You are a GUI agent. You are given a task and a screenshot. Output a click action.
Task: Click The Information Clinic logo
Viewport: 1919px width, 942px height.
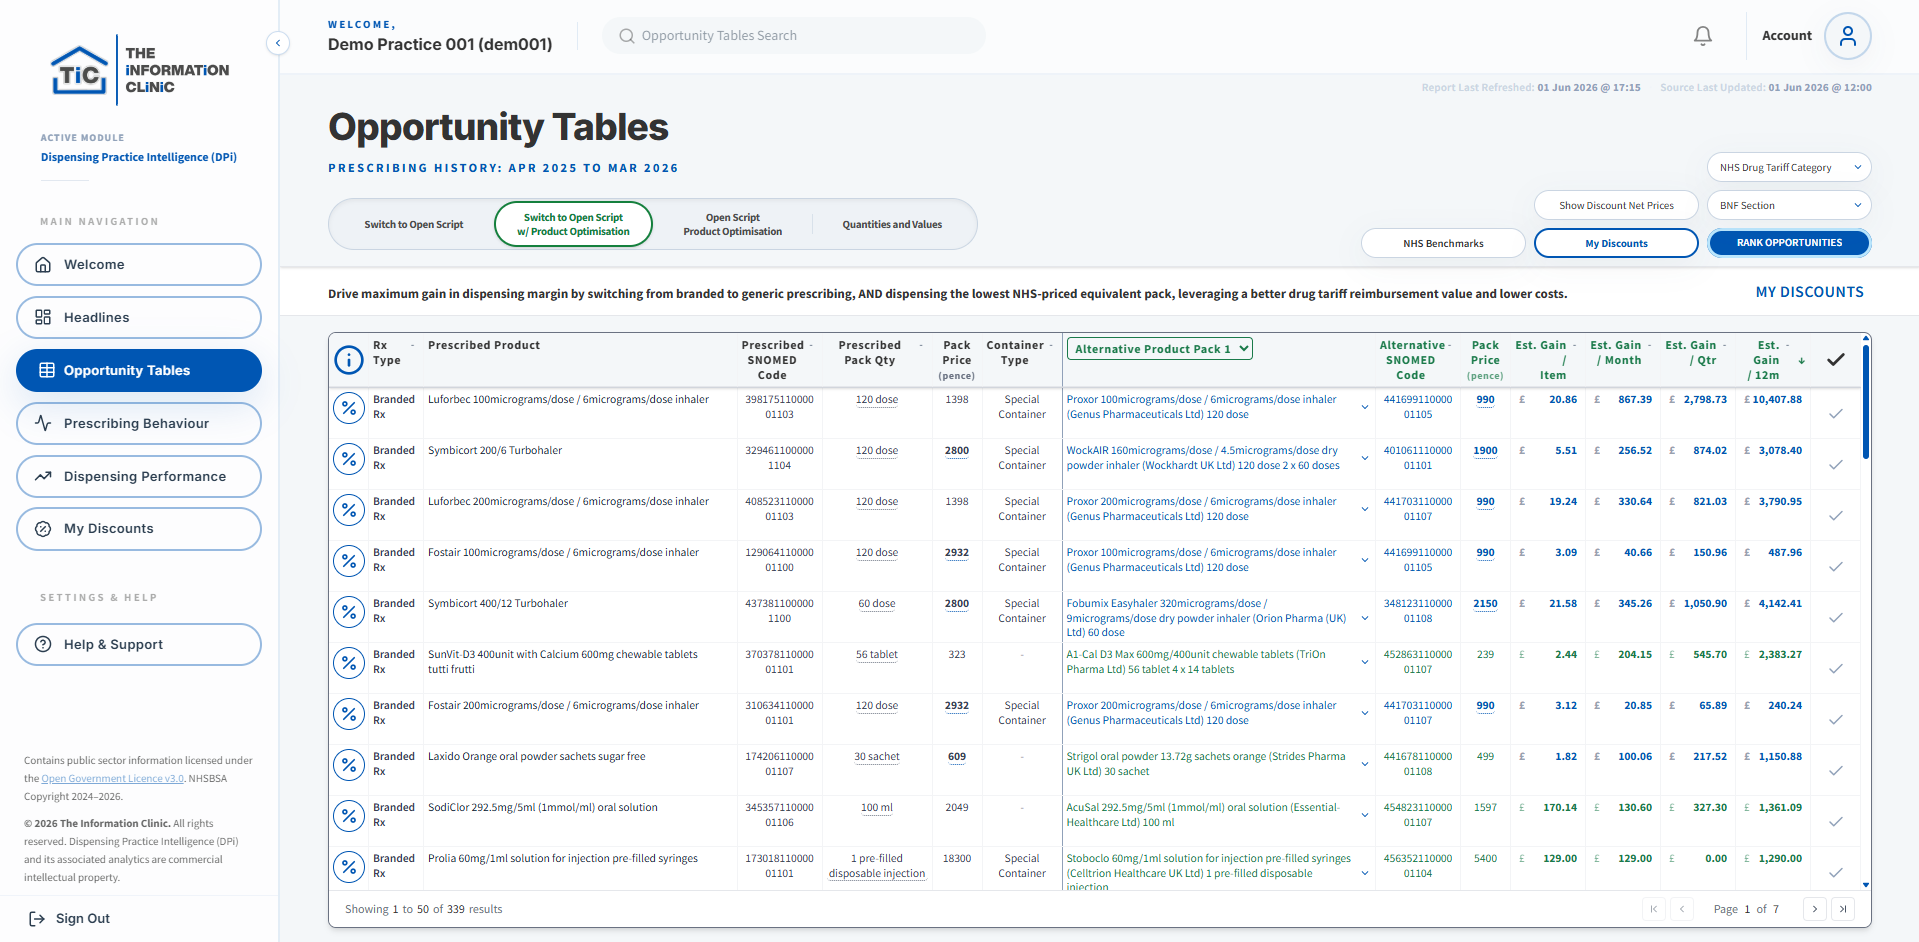[140, 71]
